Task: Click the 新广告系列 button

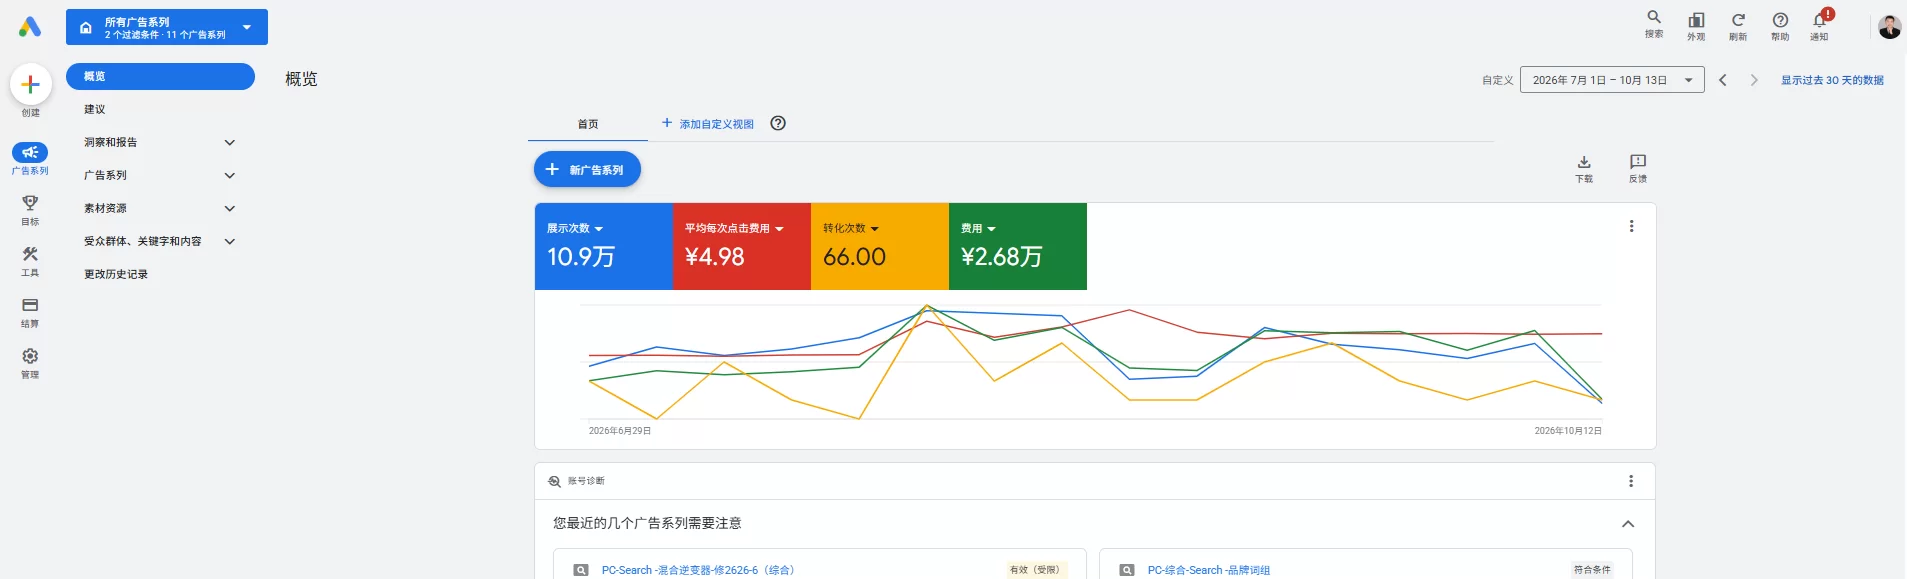Action: click(x=587, y=170)
